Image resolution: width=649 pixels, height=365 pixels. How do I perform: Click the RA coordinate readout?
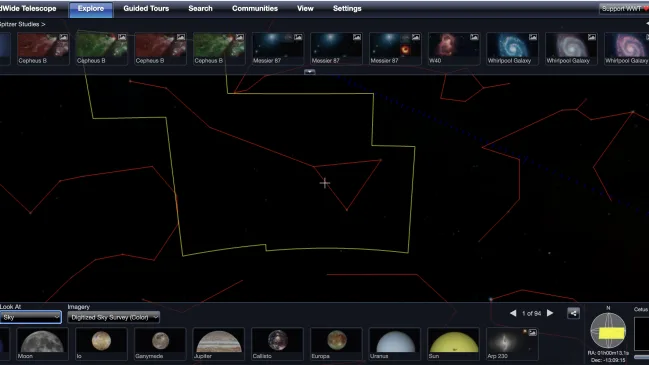[608, 353]
